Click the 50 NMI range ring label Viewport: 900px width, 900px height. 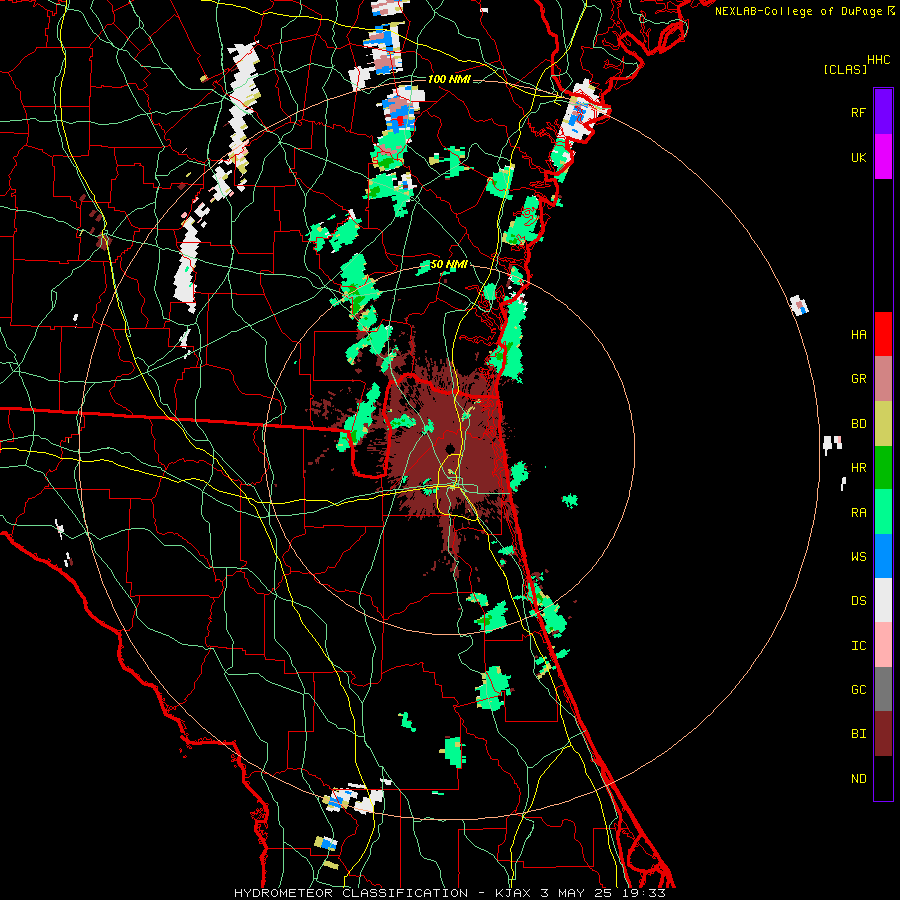(x=449, y=265)
